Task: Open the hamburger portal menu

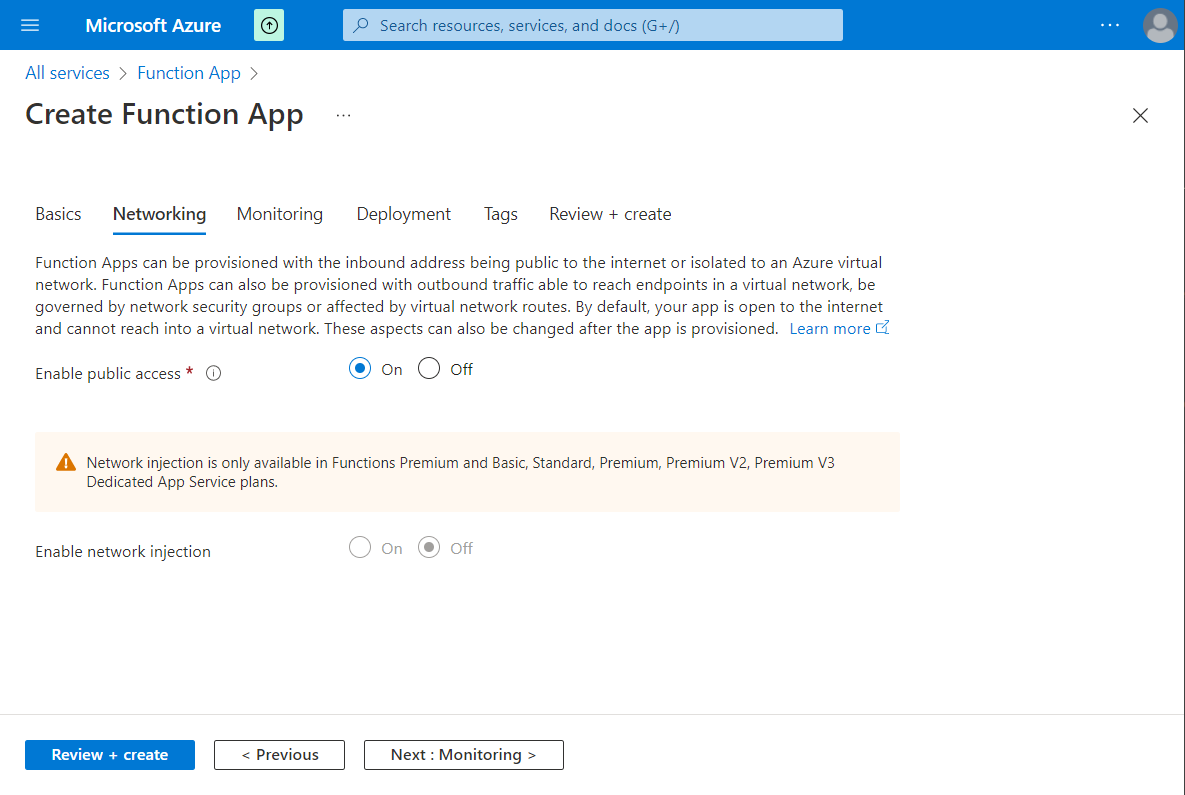Action: pos(30,25)
